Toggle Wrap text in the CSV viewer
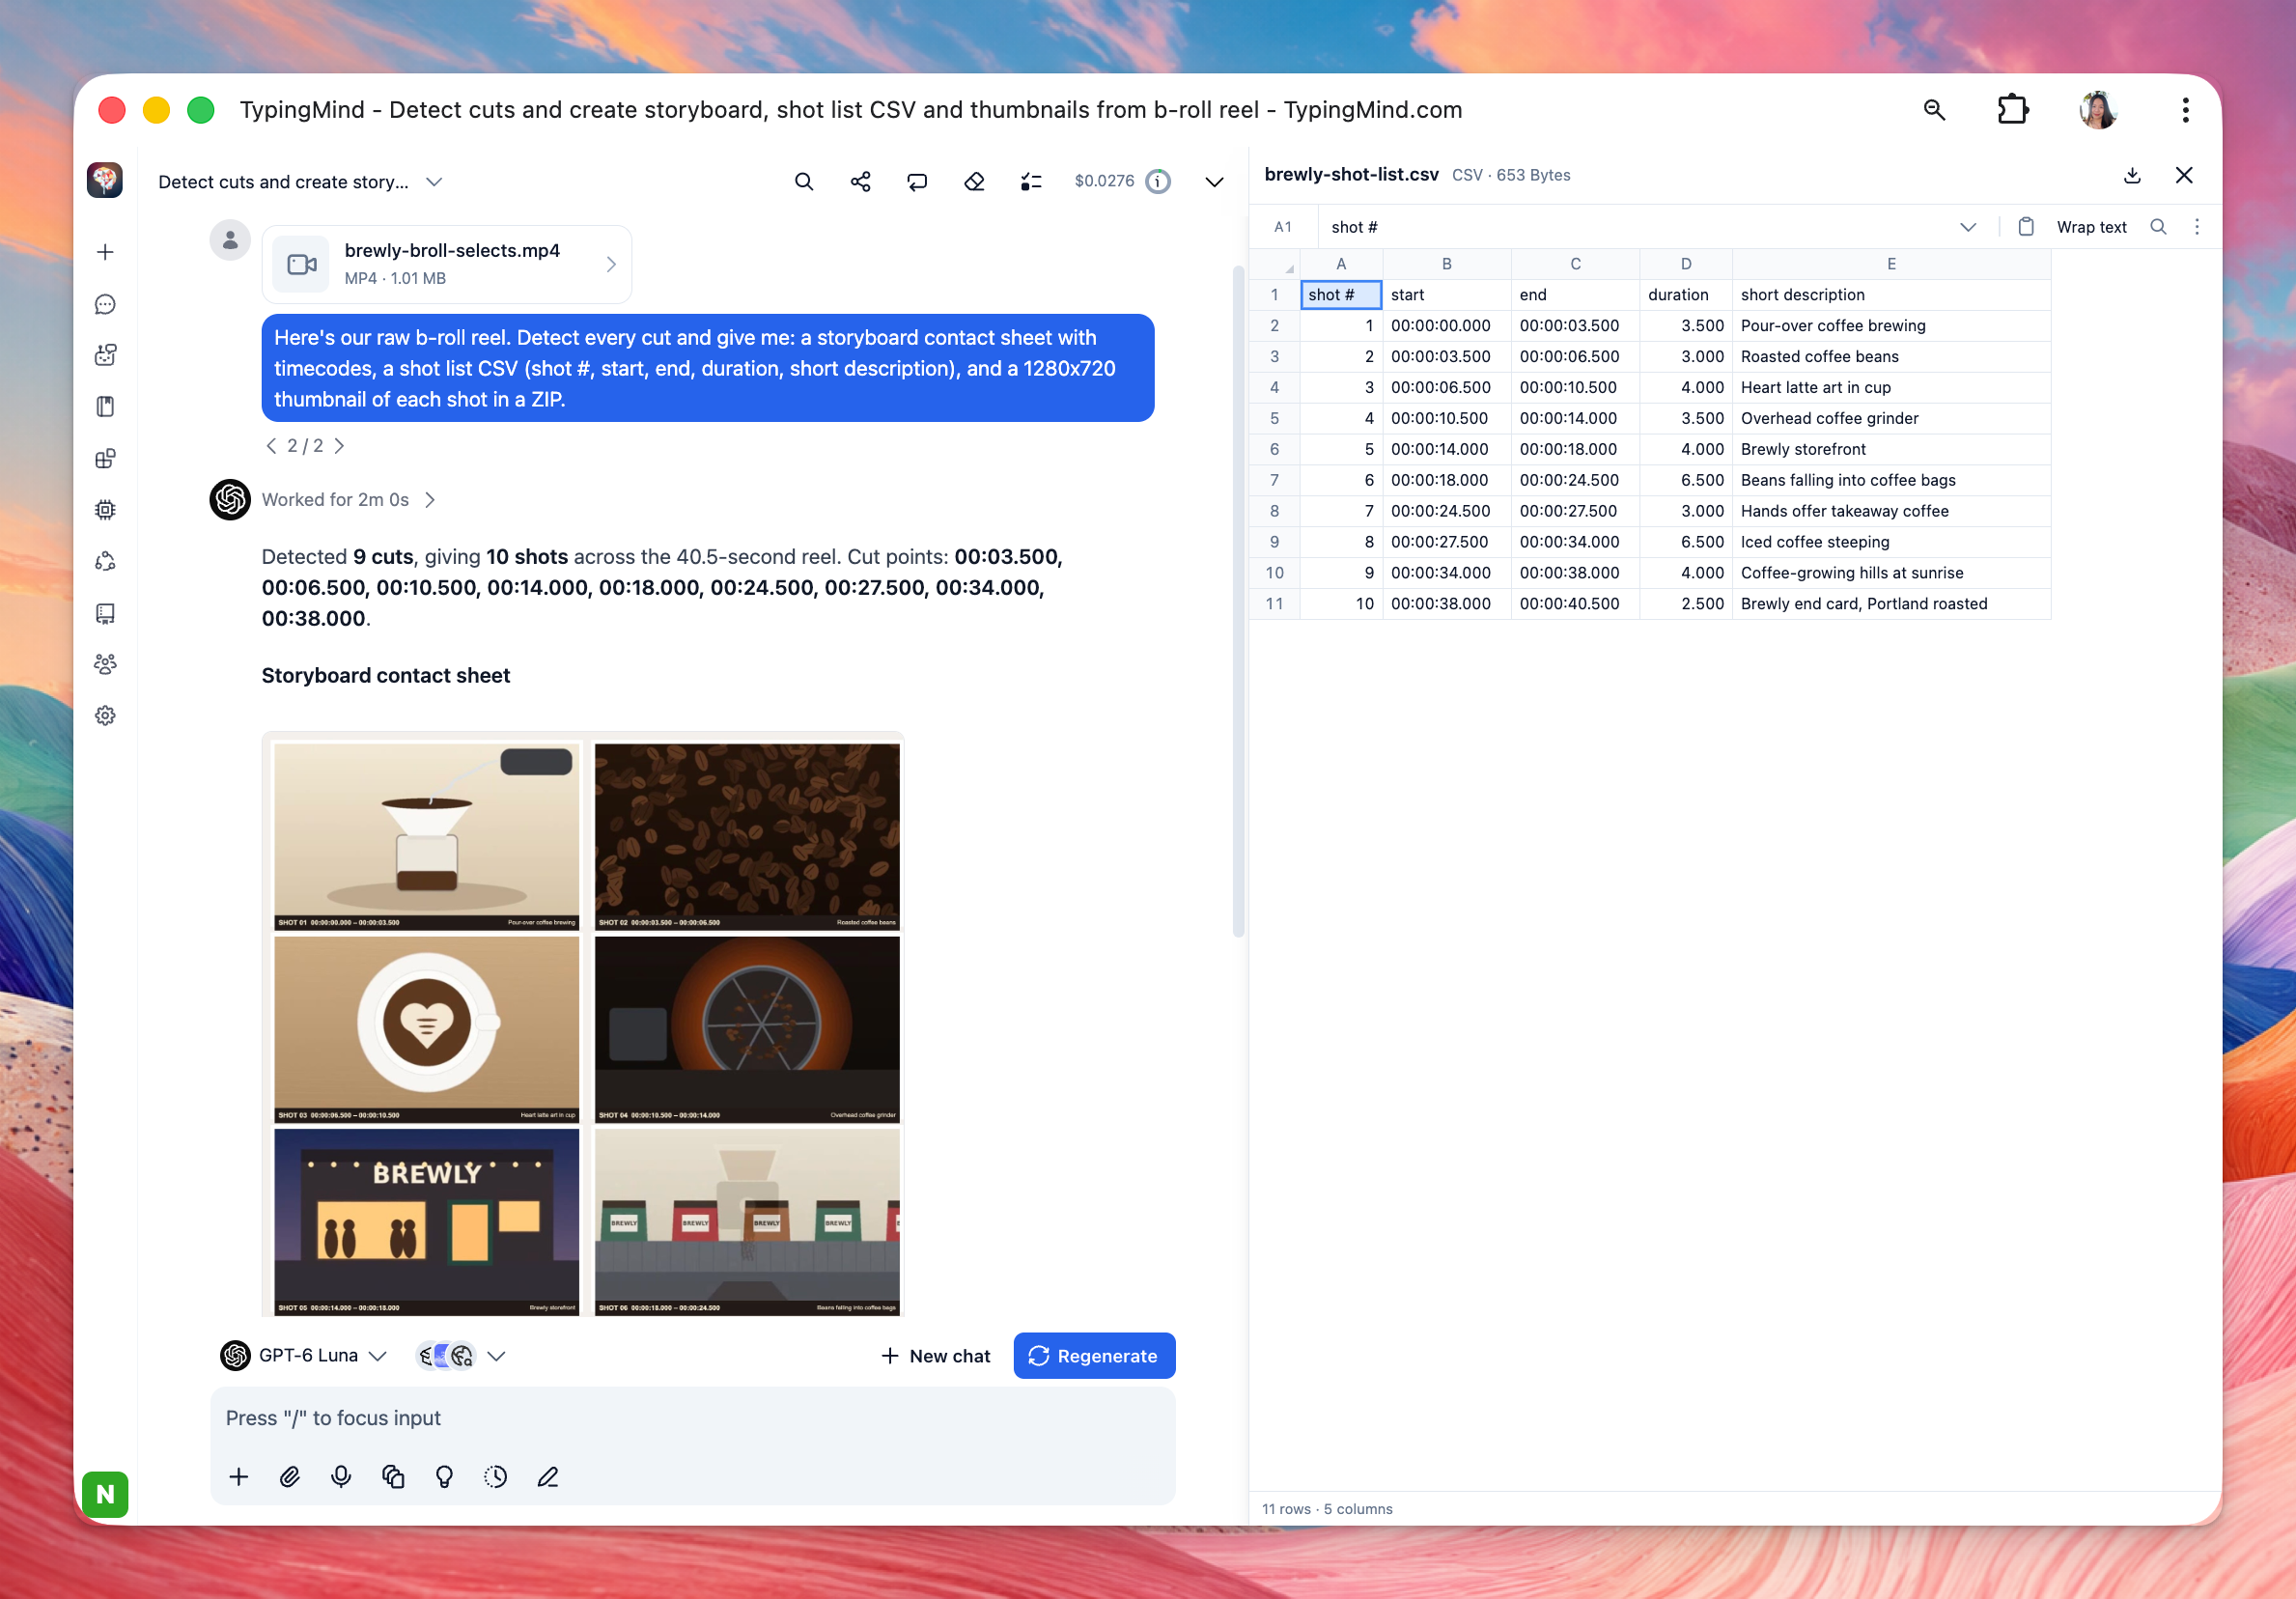 tap(2091, 227)
